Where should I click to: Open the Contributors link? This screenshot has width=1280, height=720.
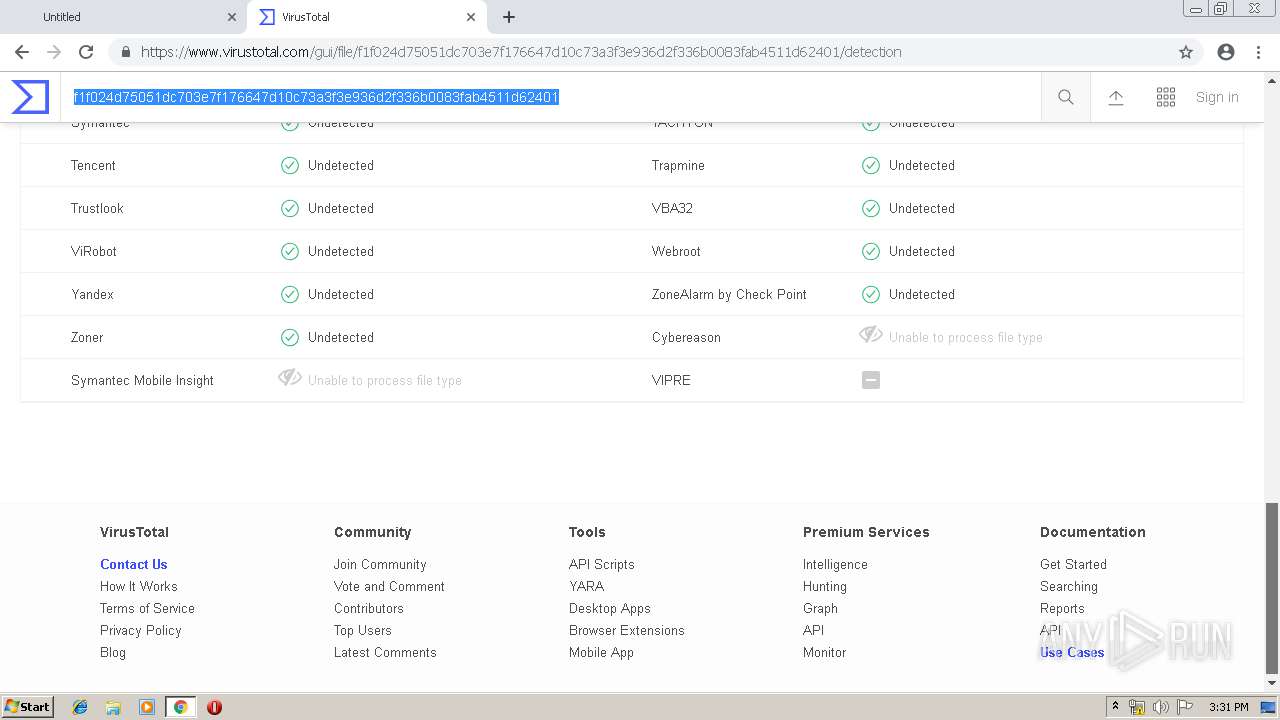pyautogui.click(x=369, y=608)
